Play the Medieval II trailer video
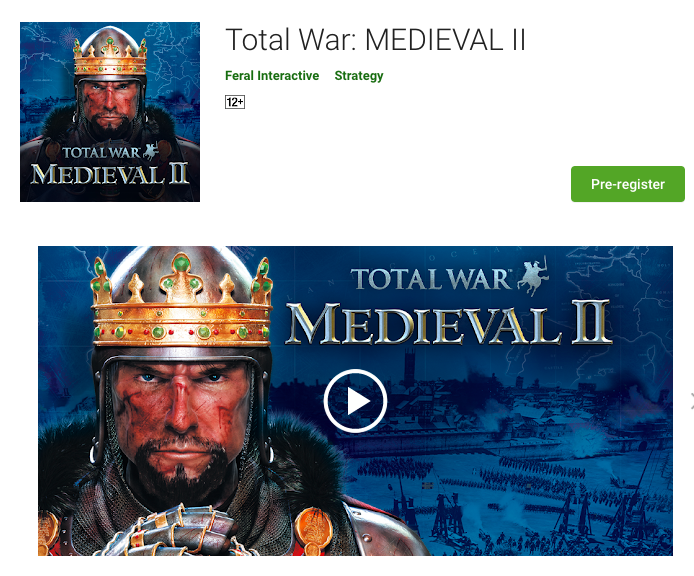 tap(355, 401)
